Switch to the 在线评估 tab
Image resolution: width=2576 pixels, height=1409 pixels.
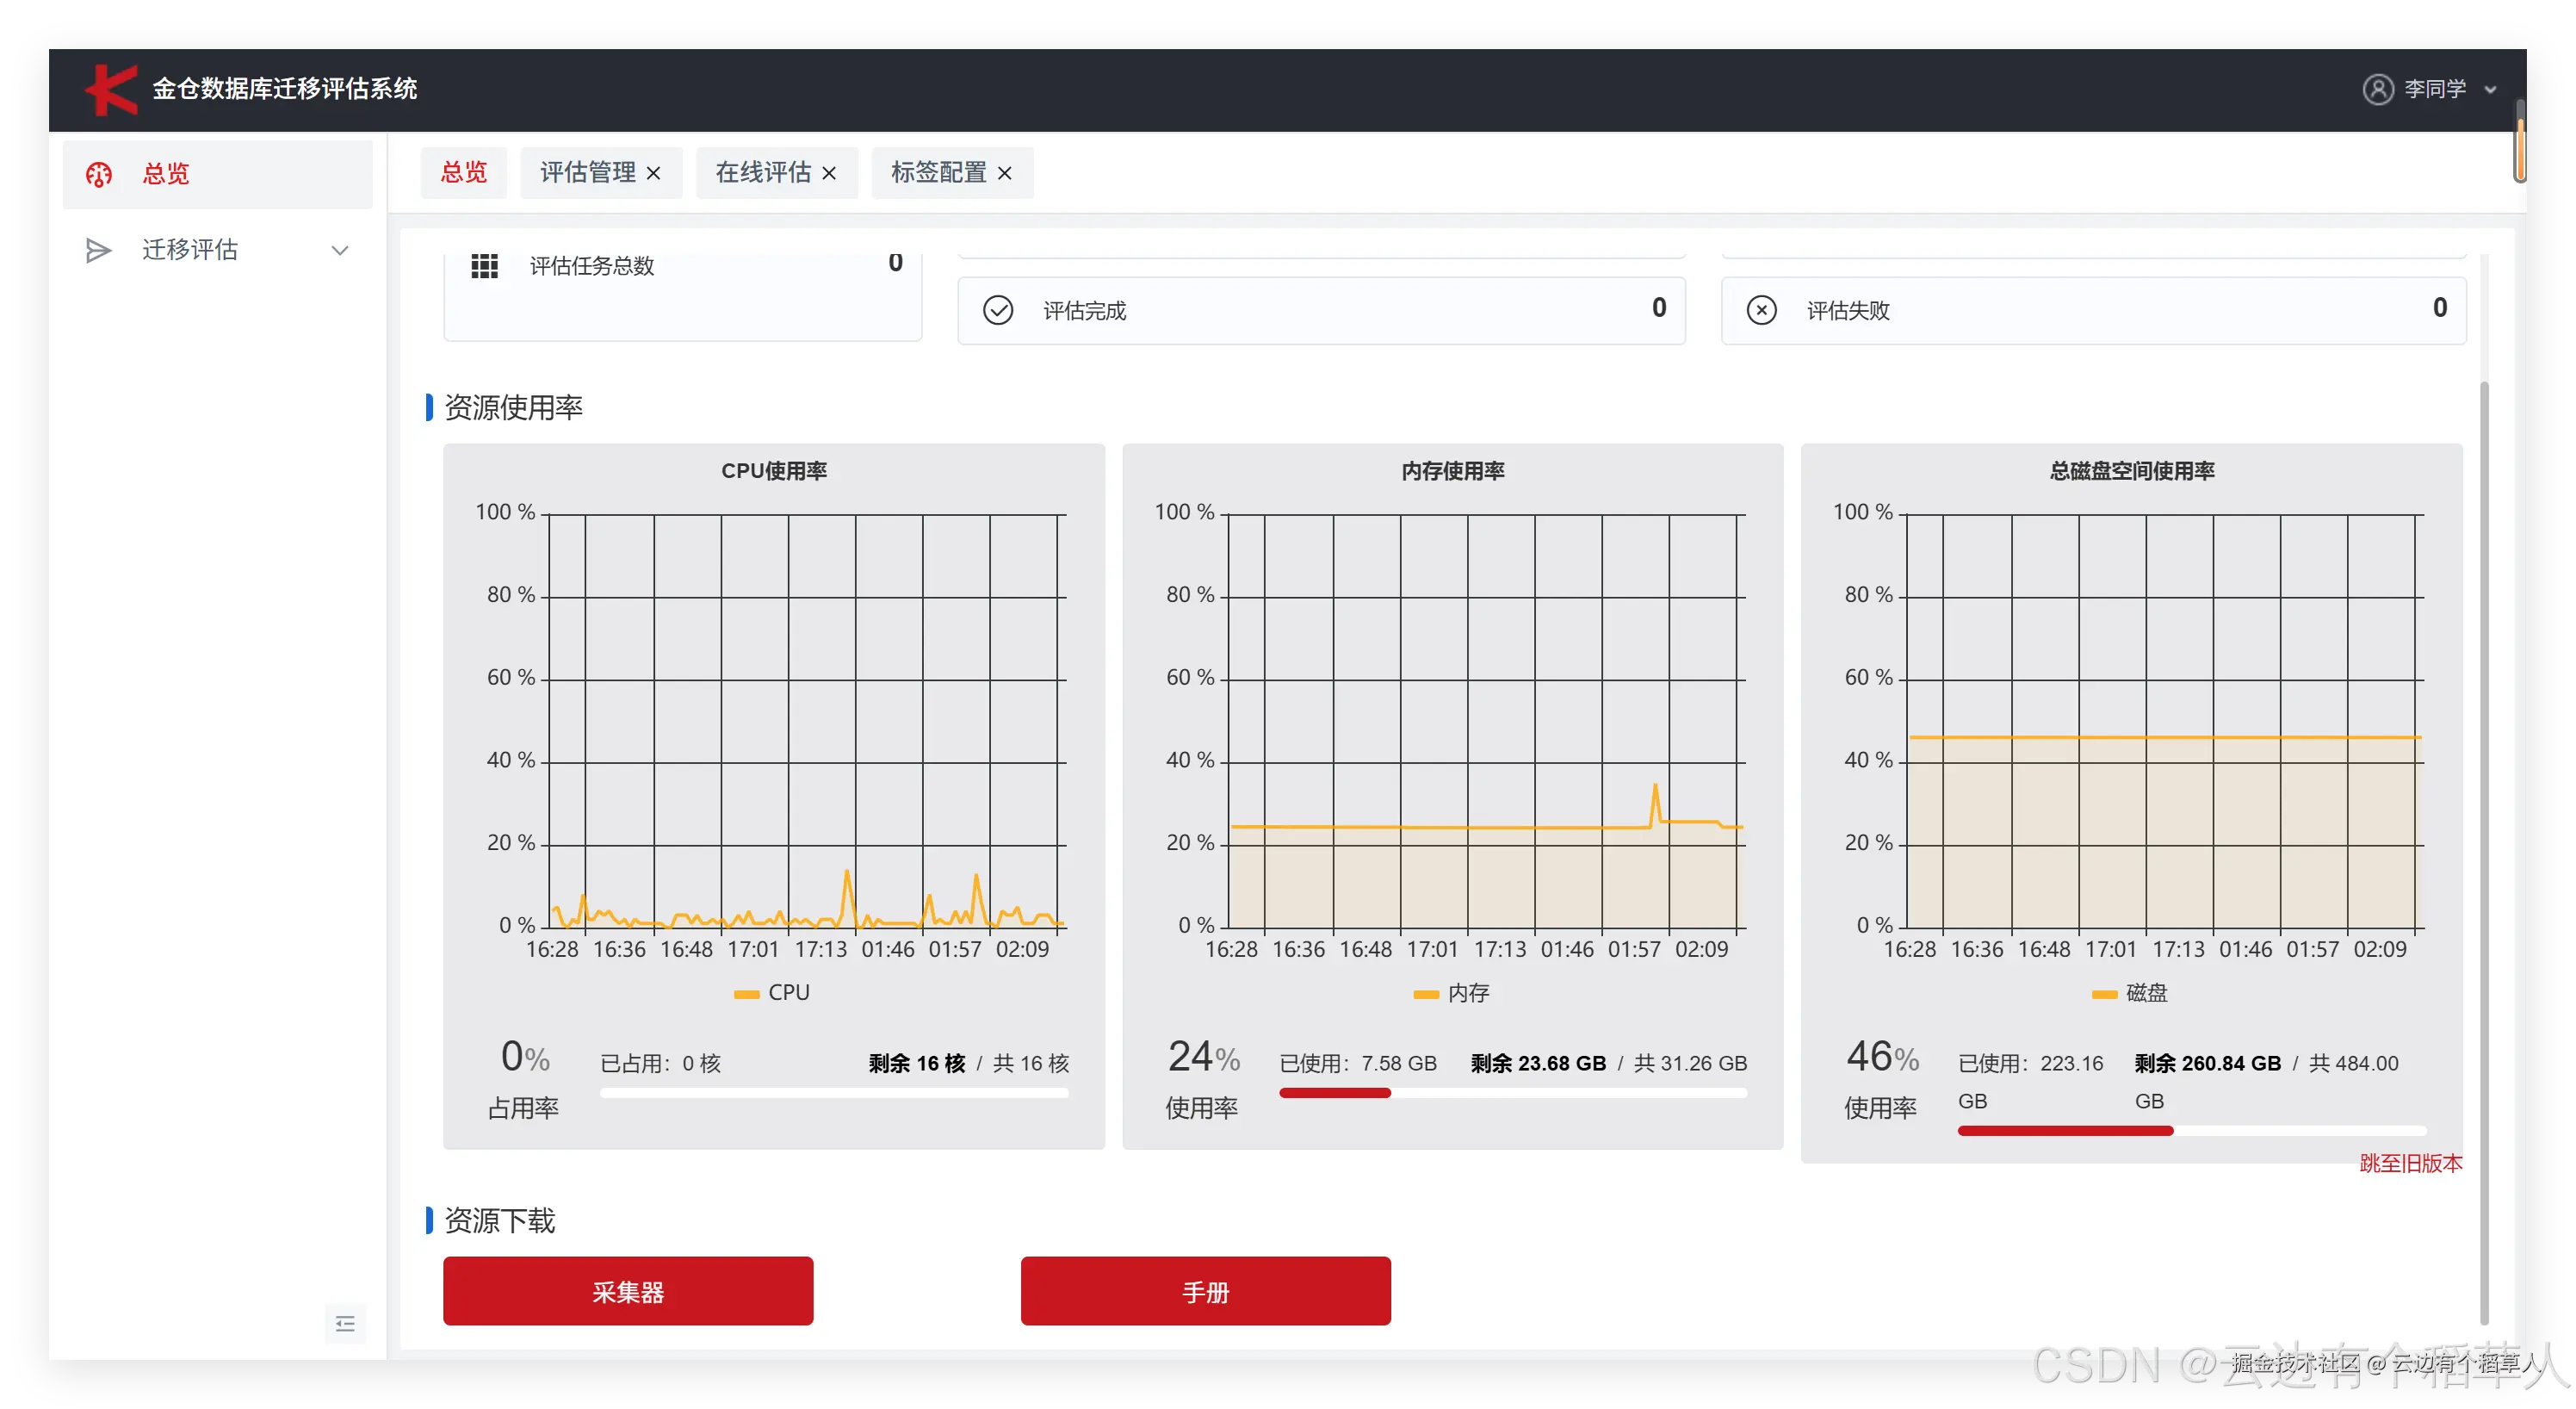click(762, 173)
